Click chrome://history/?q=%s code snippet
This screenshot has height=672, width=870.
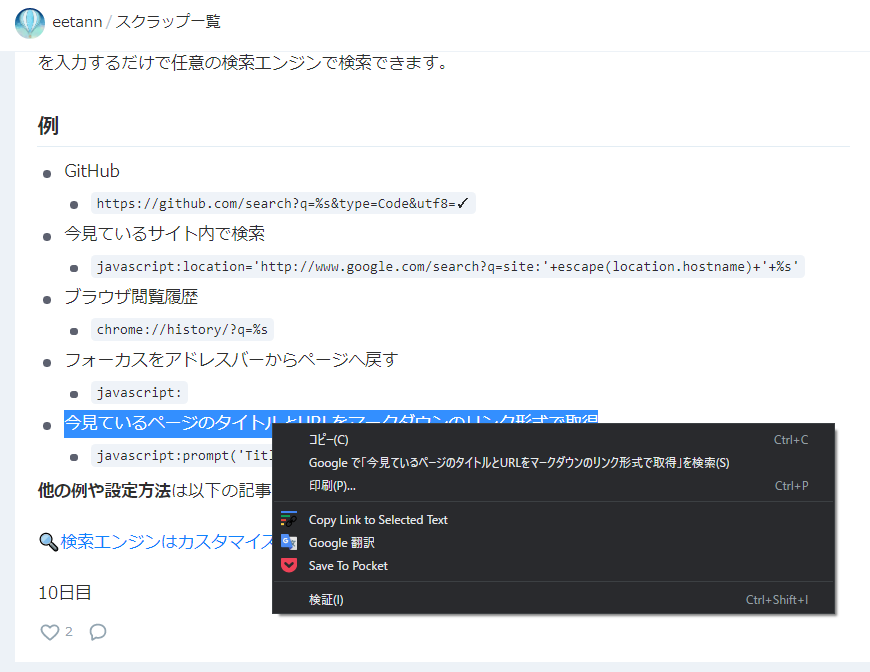tap(182, 330)
